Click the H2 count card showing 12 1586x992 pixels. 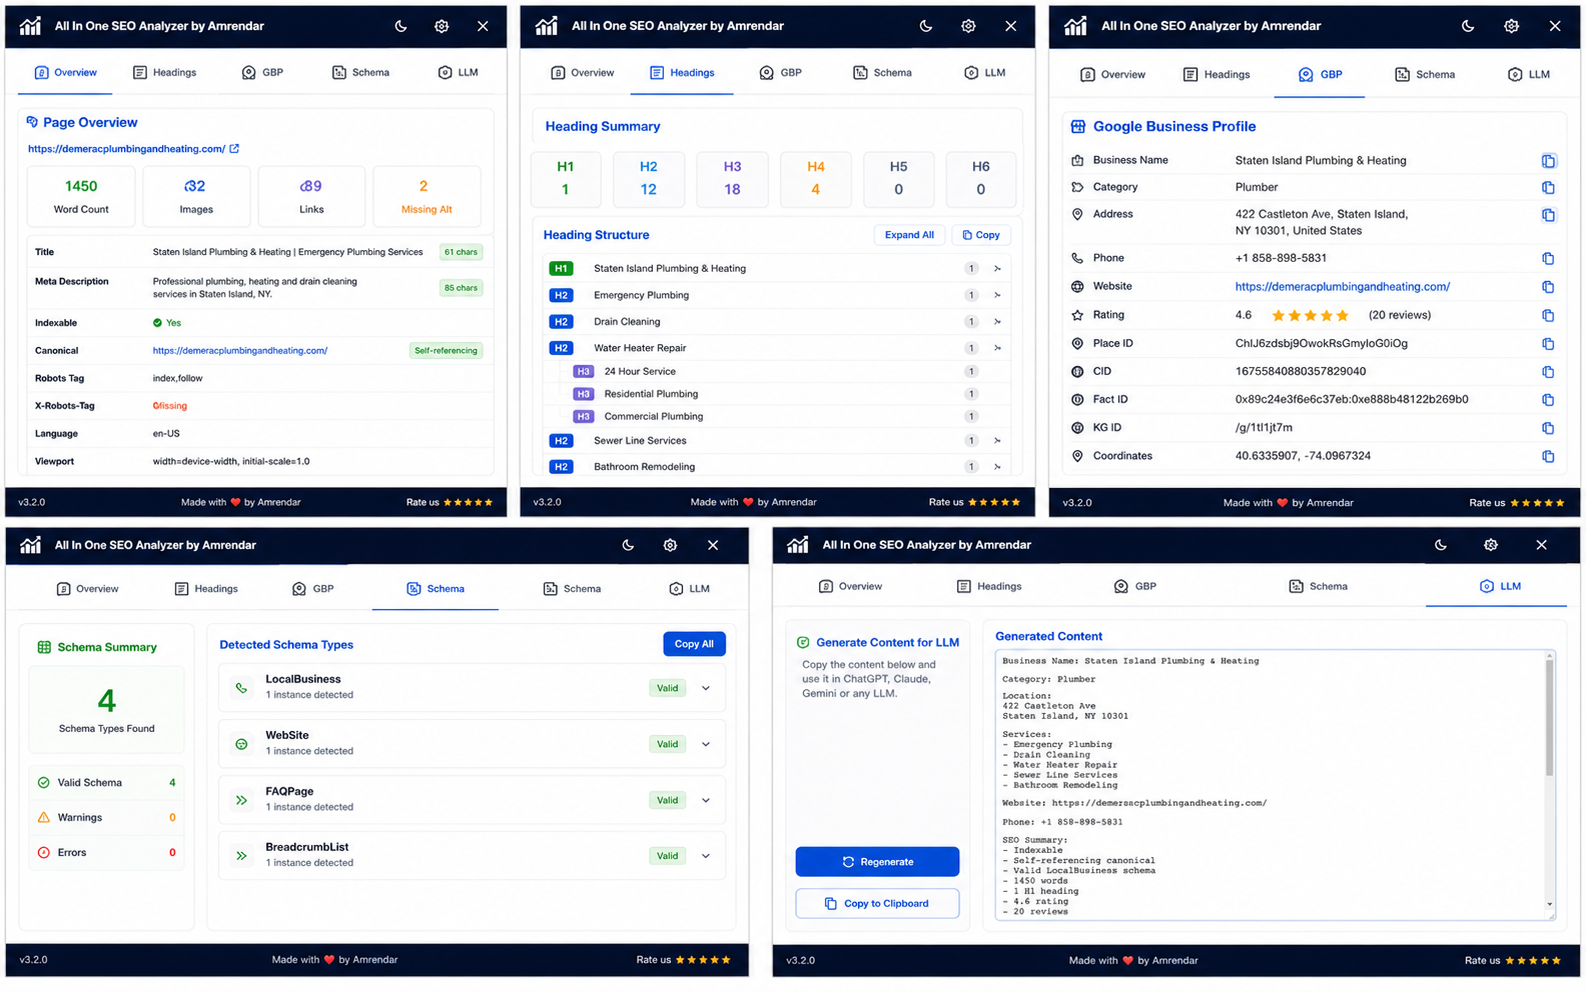pos(648,179)
